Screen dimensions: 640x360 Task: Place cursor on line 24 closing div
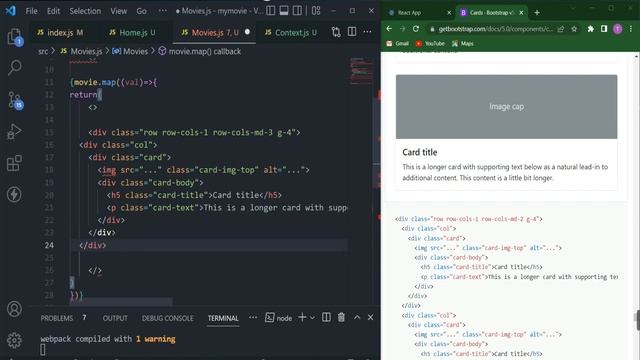(x=93, y=245)
